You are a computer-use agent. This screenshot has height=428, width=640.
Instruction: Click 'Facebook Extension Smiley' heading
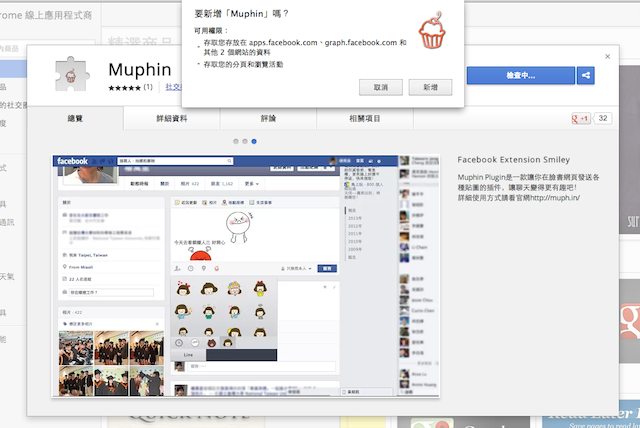point(513,160)
